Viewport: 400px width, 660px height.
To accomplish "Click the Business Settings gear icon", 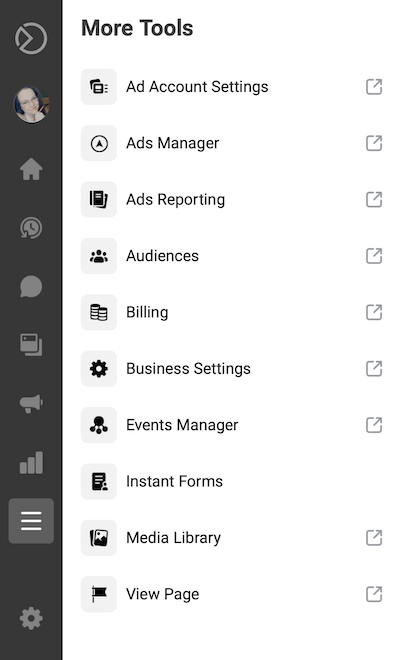I will (x=99, y=369).
